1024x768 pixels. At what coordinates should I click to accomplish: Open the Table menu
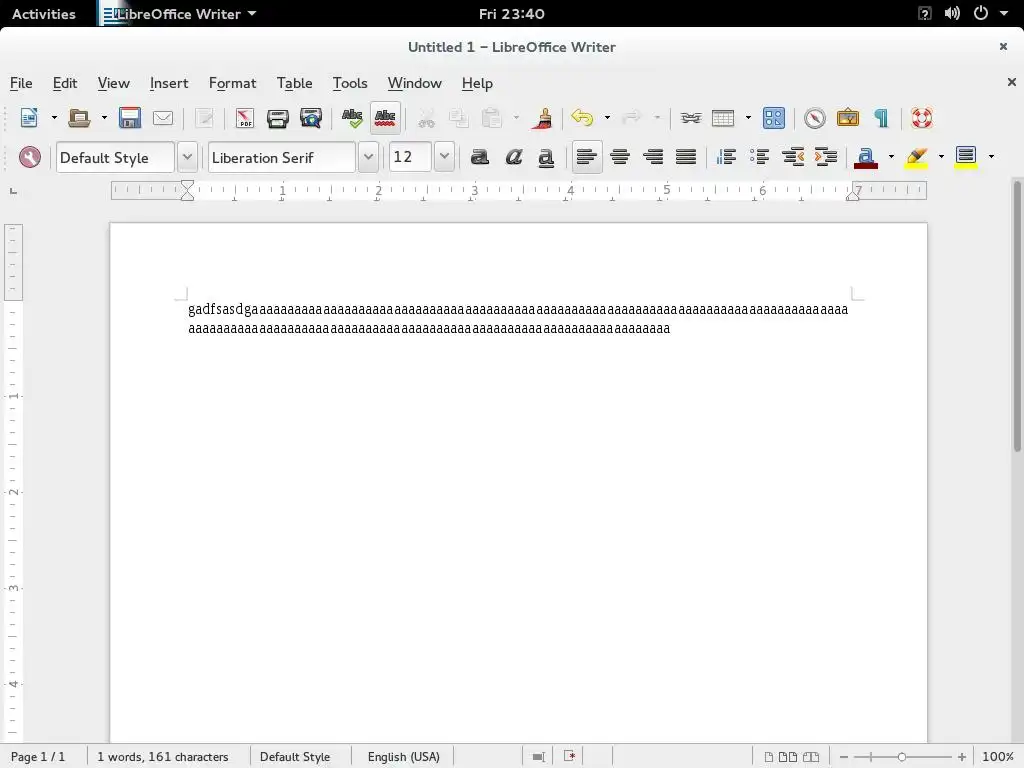point(295,83)
